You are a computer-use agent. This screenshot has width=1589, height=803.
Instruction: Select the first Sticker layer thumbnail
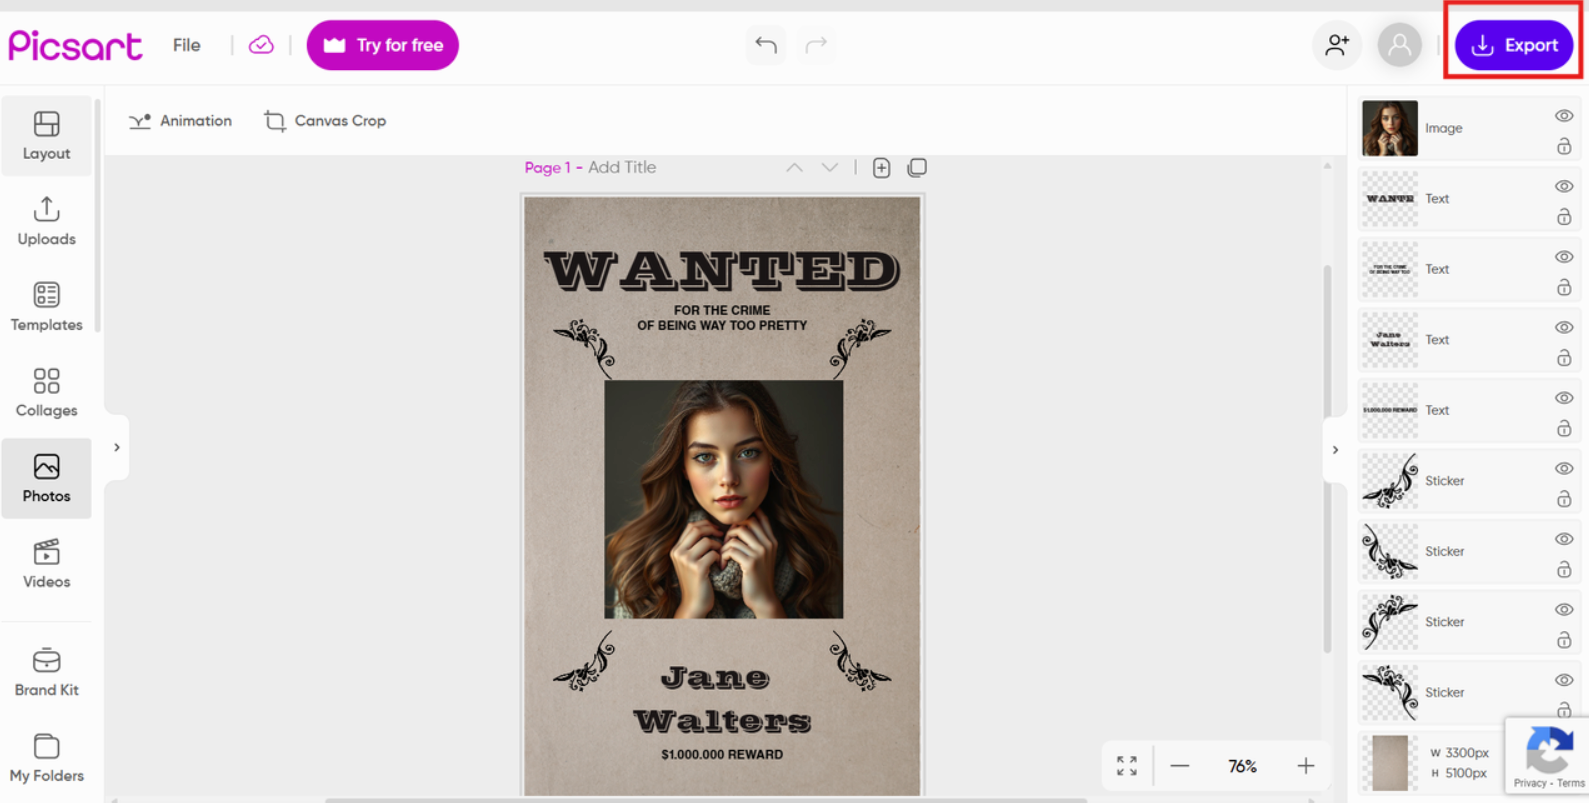[x=1390, y=481]
